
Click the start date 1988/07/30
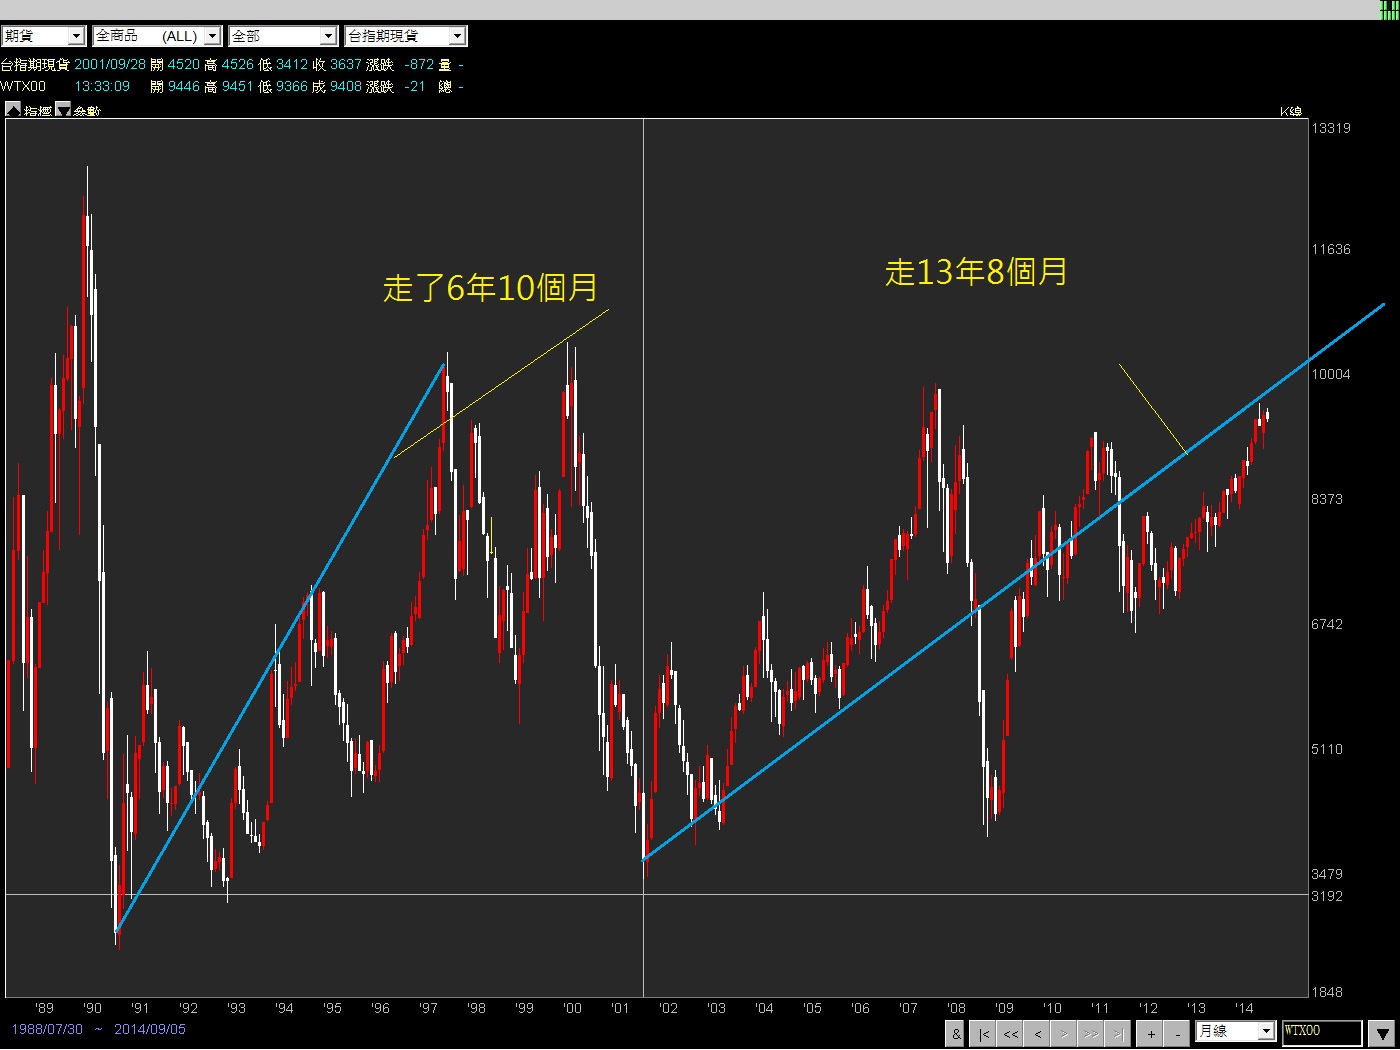click(x=47, y=1029)
